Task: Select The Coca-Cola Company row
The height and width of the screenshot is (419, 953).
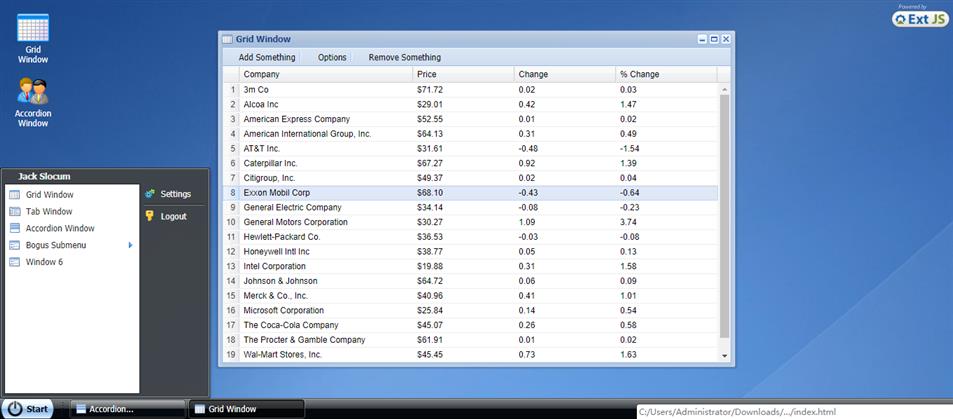Action: (x=470, y=325)
